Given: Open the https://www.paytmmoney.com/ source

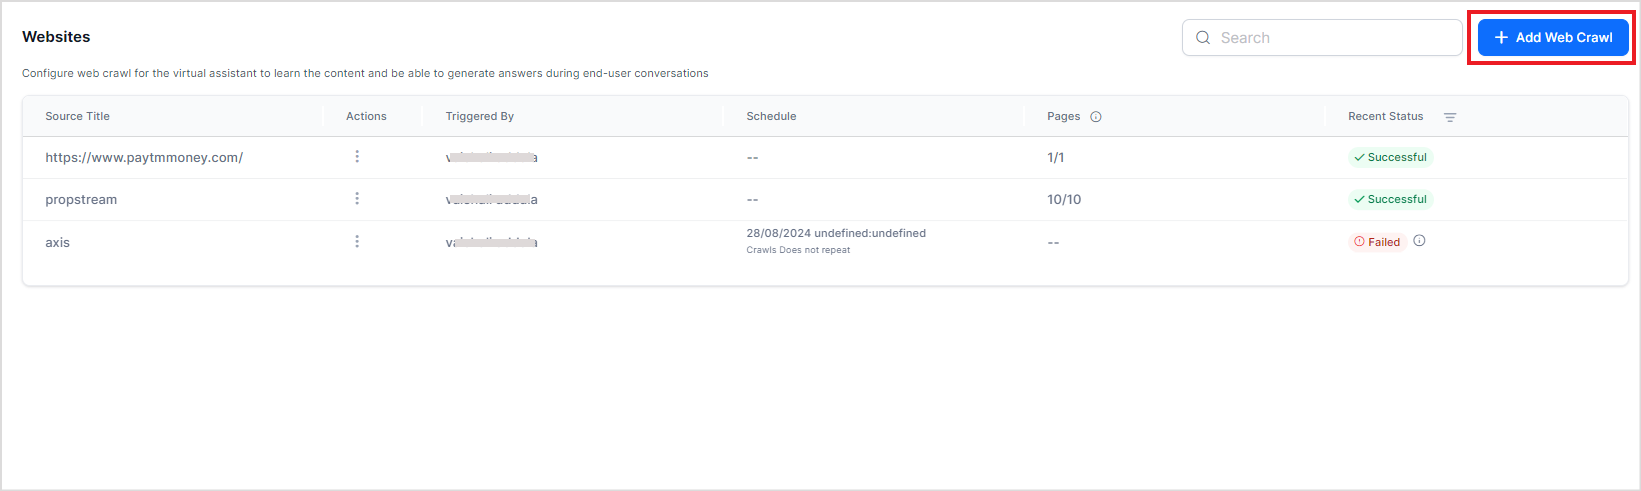Looking at the screenshot, I should (x=144, y=158).
